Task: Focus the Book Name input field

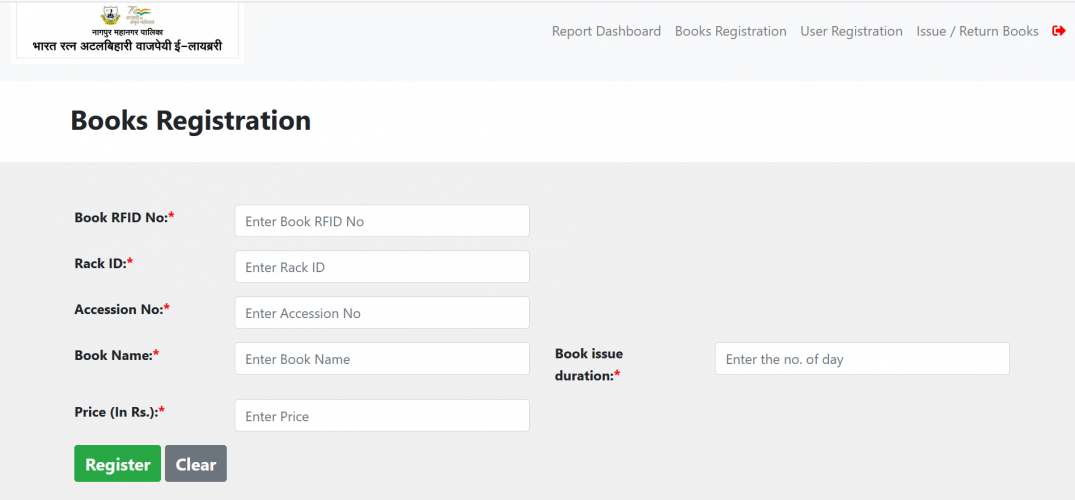Action: 382,359
